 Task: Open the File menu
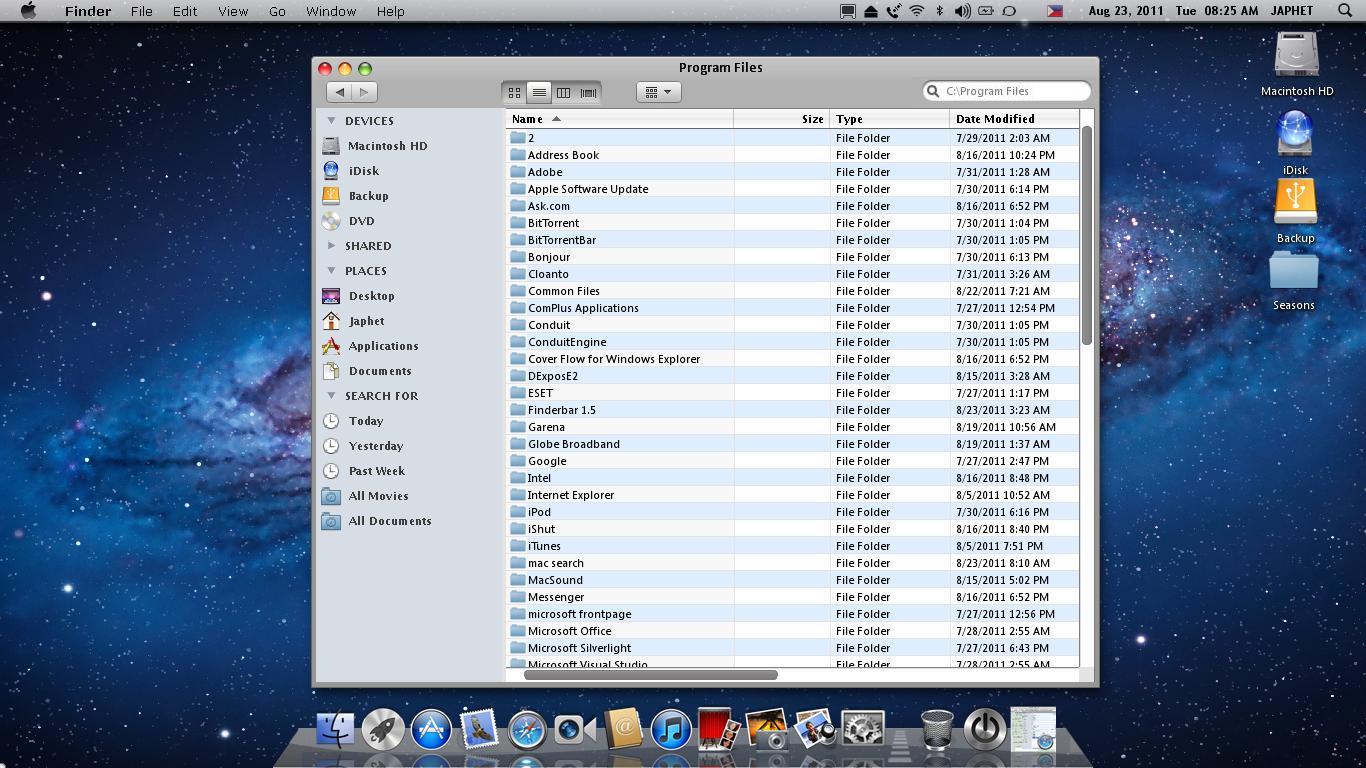141,11
